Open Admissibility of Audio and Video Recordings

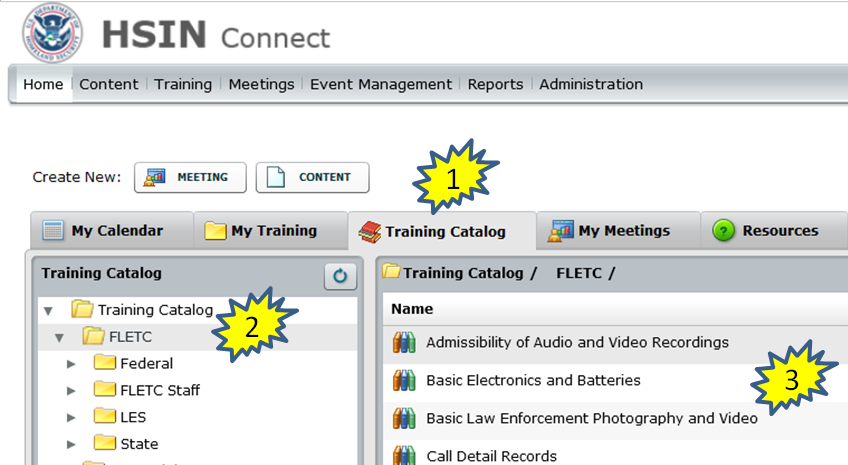(577, 342)
